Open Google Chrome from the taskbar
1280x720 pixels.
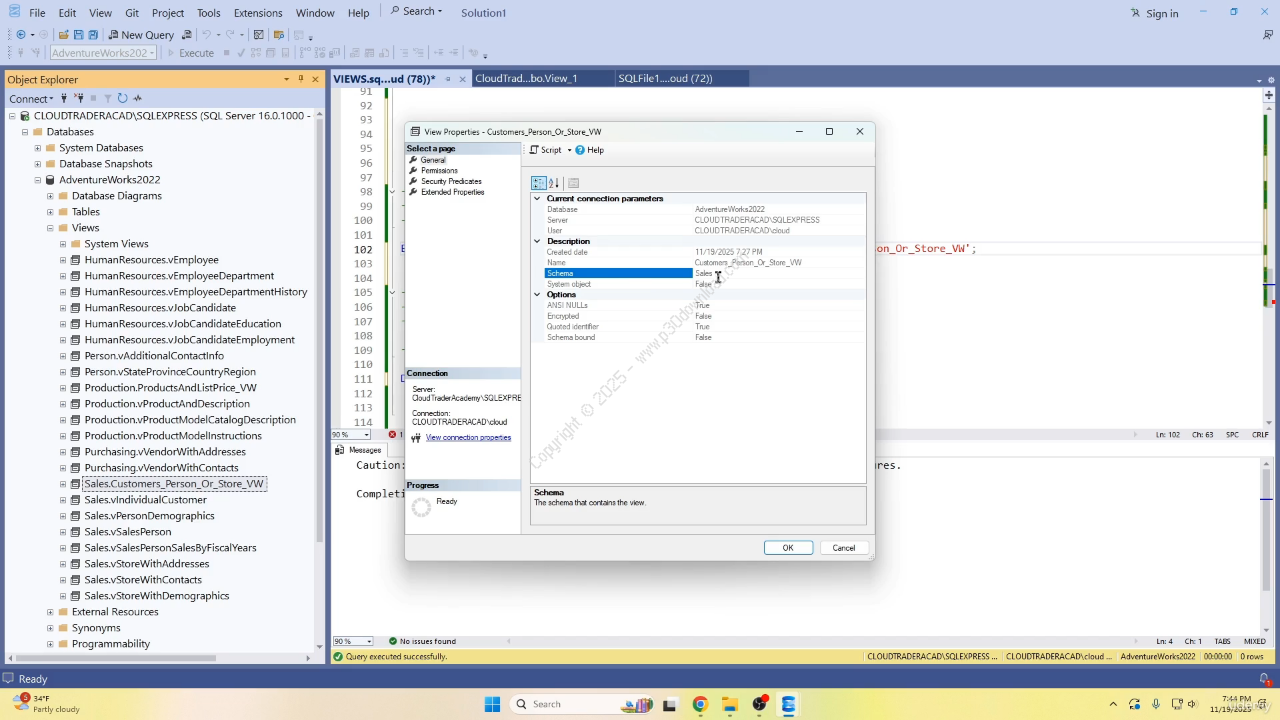[x=700, y=704]
